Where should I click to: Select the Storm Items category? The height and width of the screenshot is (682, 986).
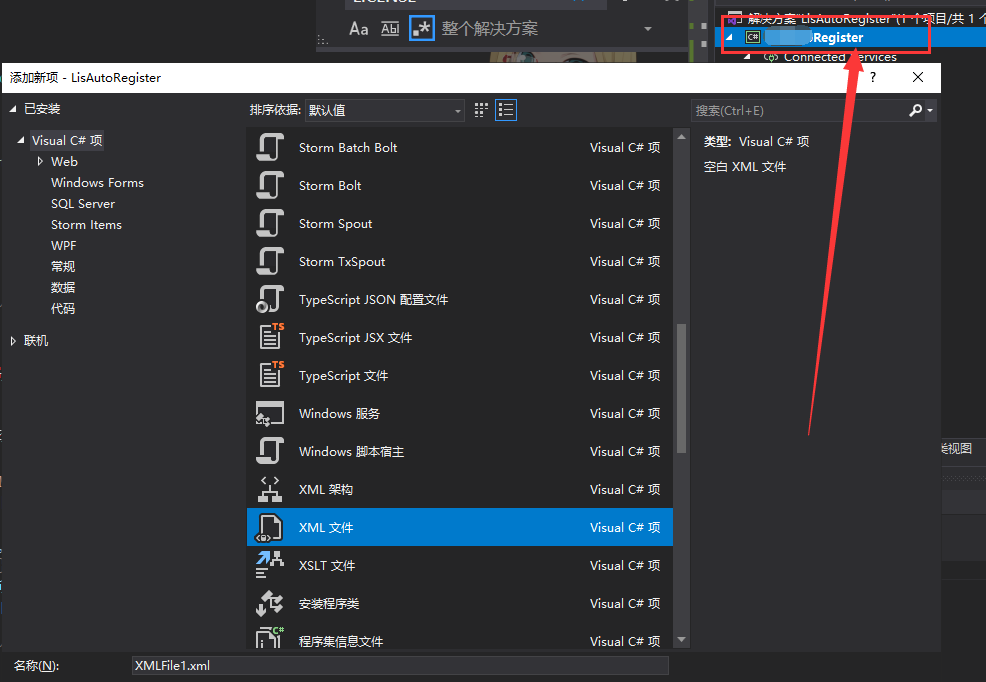point(86,224)
